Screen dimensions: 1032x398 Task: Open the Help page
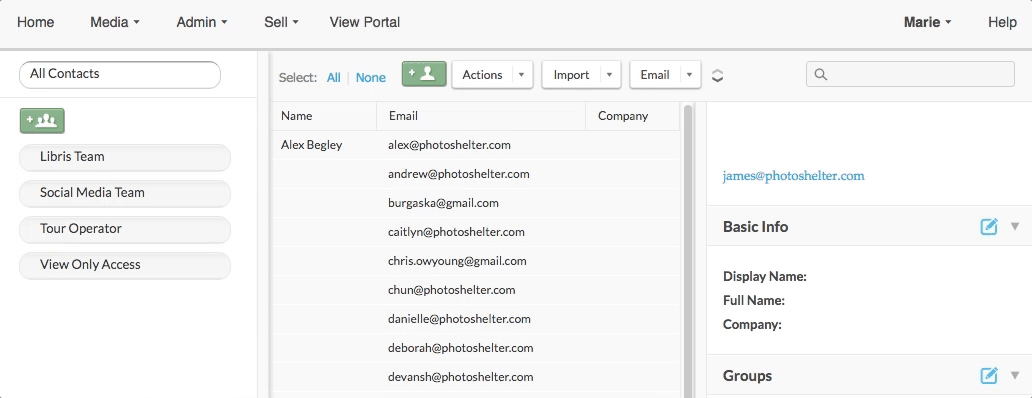click(1002, 22)
